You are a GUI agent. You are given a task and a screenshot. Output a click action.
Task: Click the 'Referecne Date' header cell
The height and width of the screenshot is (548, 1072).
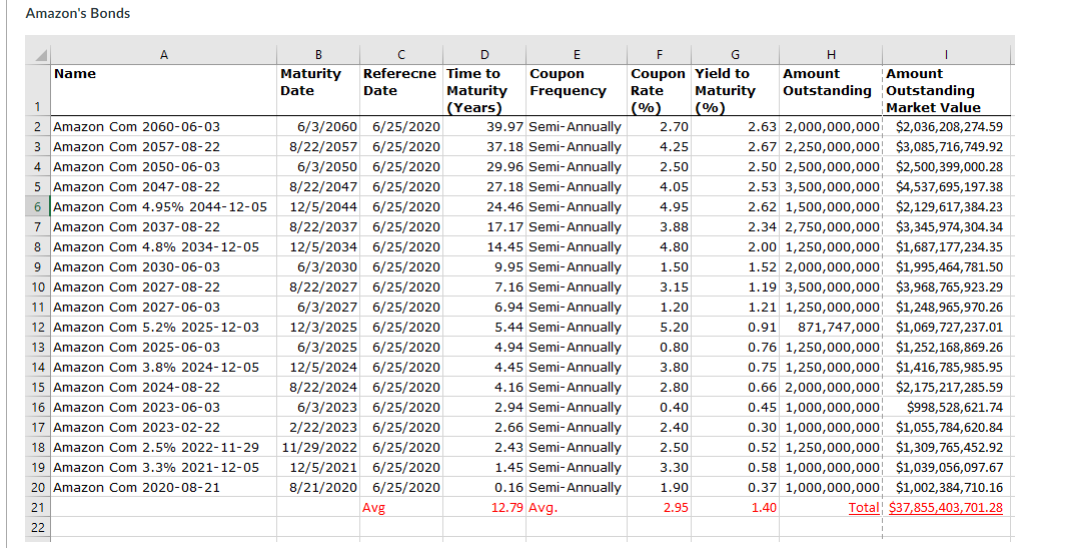pos(401,90)
